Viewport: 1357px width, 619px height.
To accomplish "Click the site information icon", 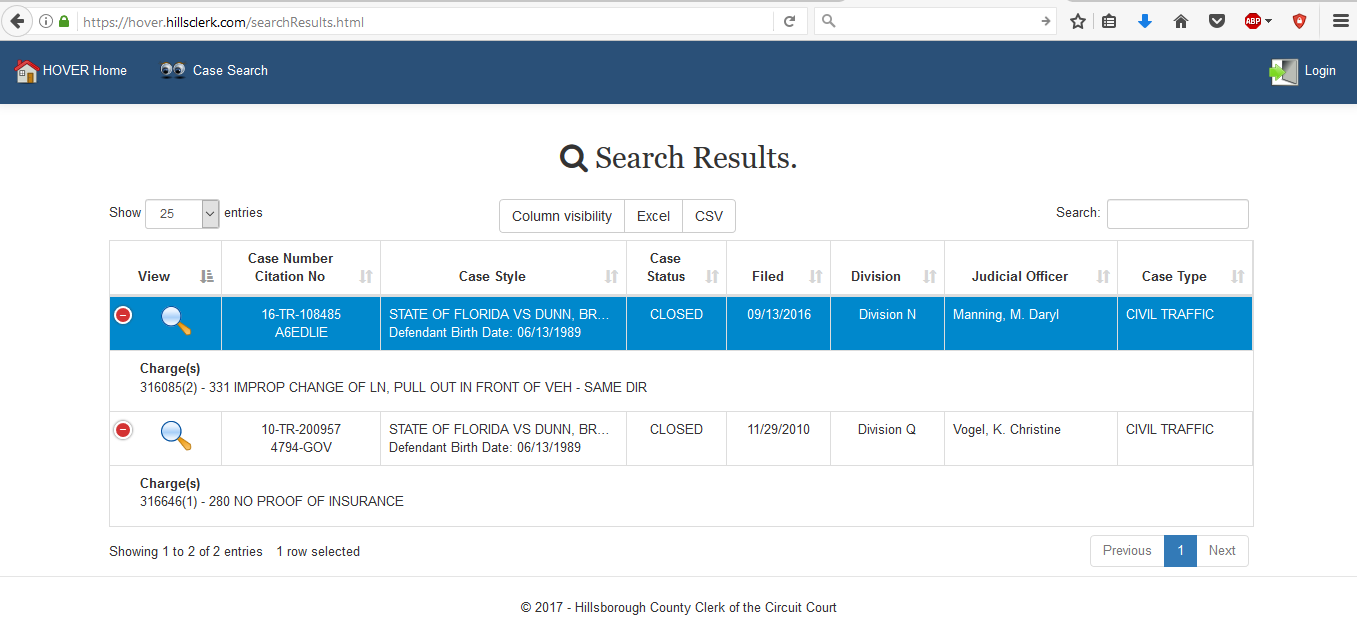I will point(46,21).
